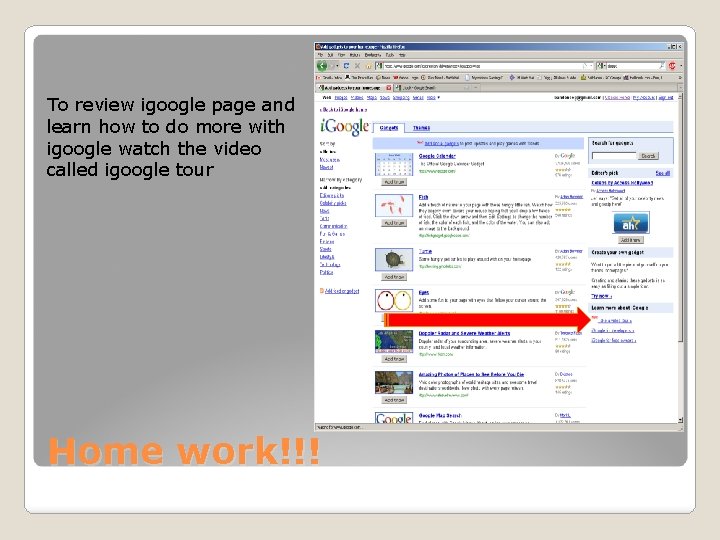This screenshot has width=720, height=540.
Task: Open the History menu
Action: click(x=354, y=55)
